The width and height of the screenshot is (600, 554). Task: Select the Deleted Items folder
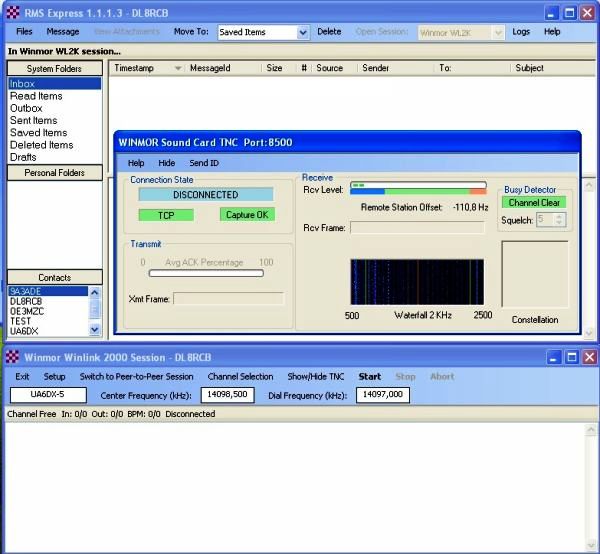pos(42,145)
